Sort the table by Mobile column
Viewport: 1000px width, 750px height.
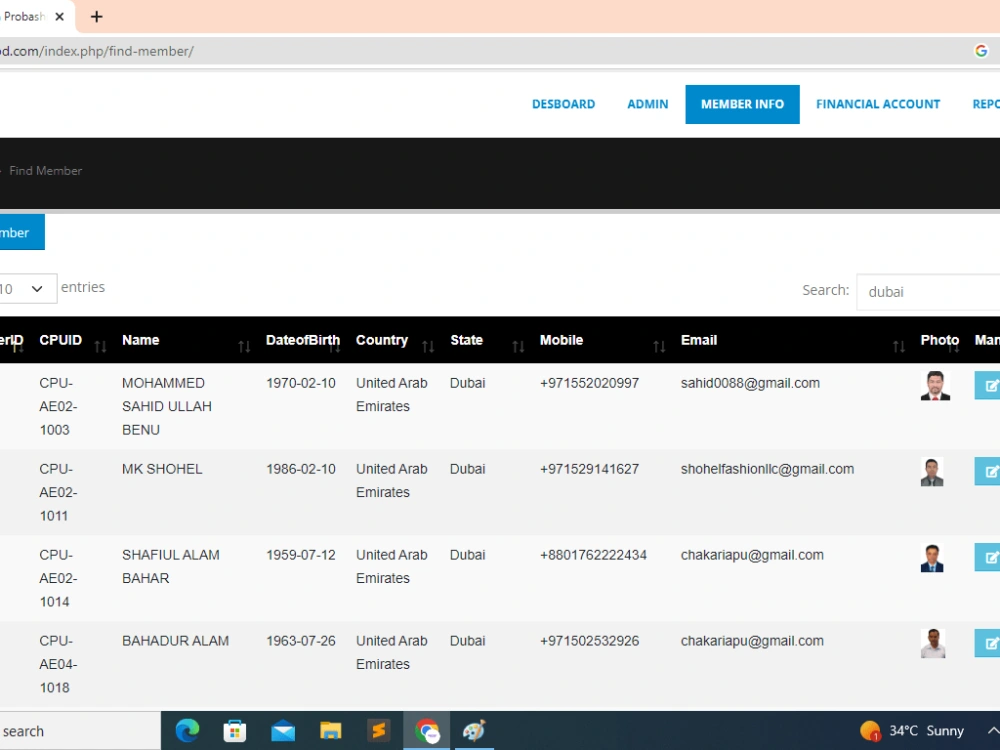coord(603,341)
